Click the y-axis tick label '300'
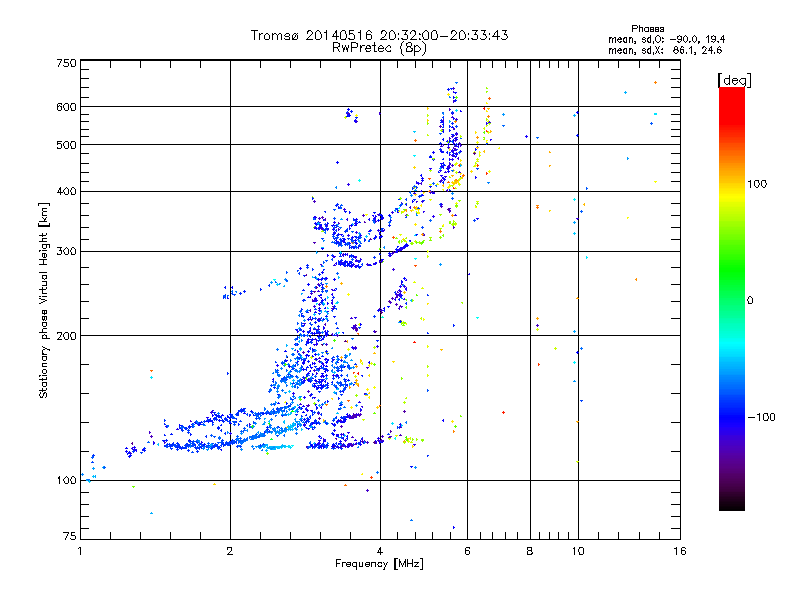Screen dimensions: 800x600 click(66, 251)
